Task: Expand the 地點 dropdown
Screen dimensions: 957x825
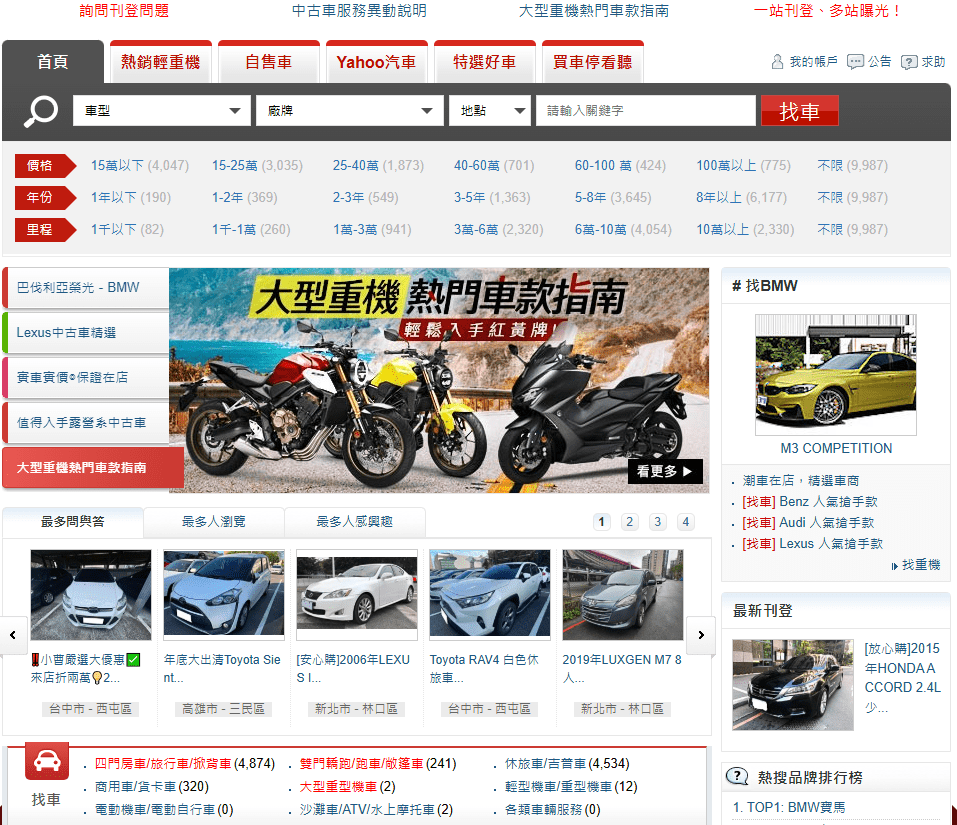Action: (x=489, y=111)
